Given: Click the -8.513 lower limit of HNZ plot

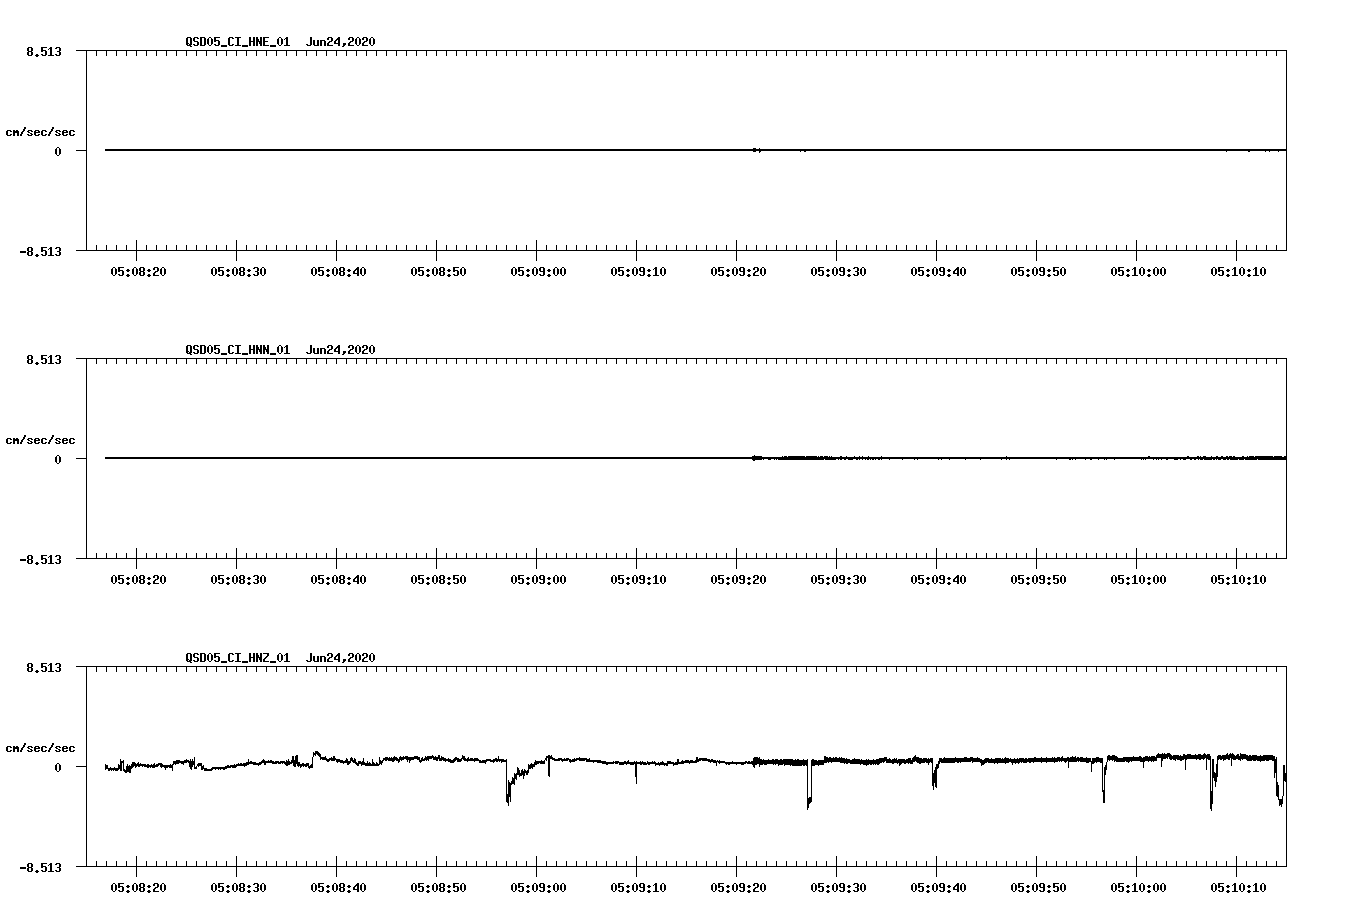Looking at the screenshot, I should point(41,867).
